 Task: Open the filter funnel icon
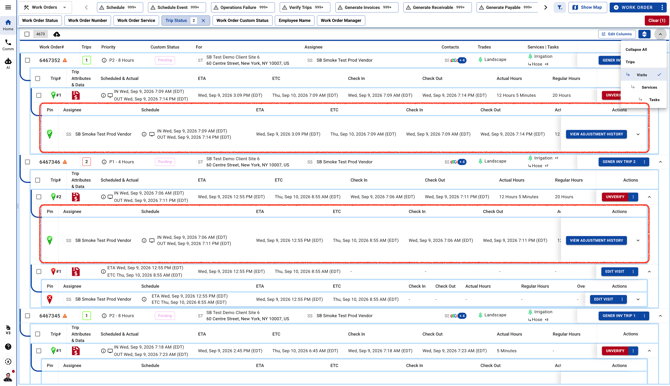click(559, 7)
